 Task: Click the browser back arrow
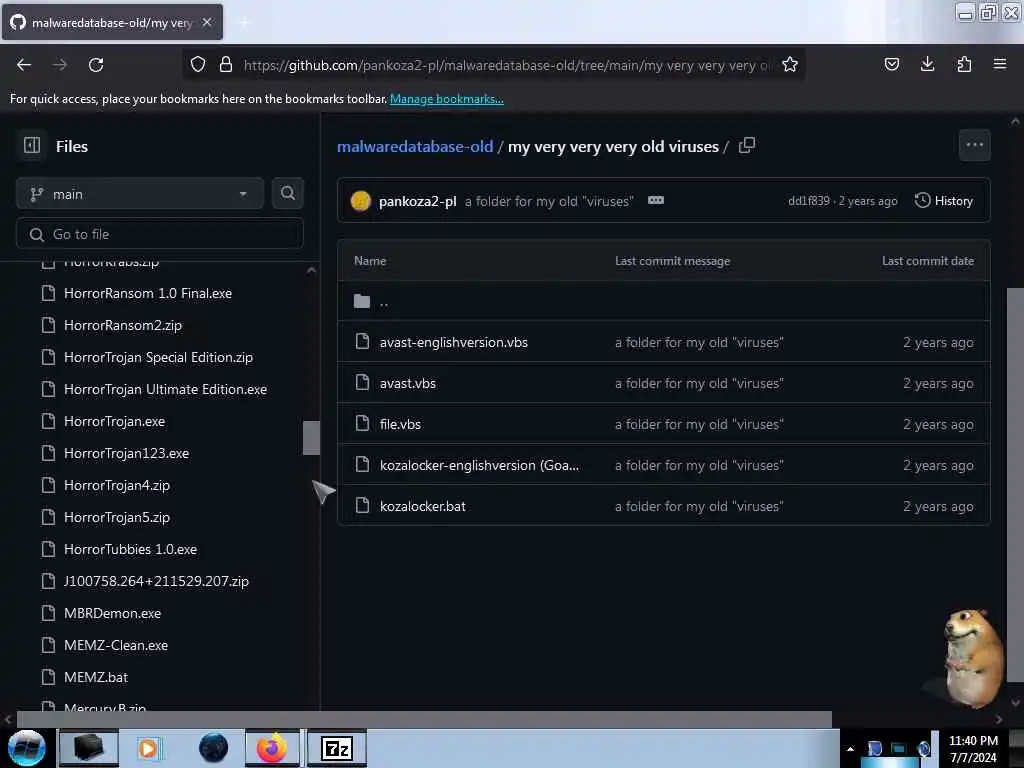[24, 65]
